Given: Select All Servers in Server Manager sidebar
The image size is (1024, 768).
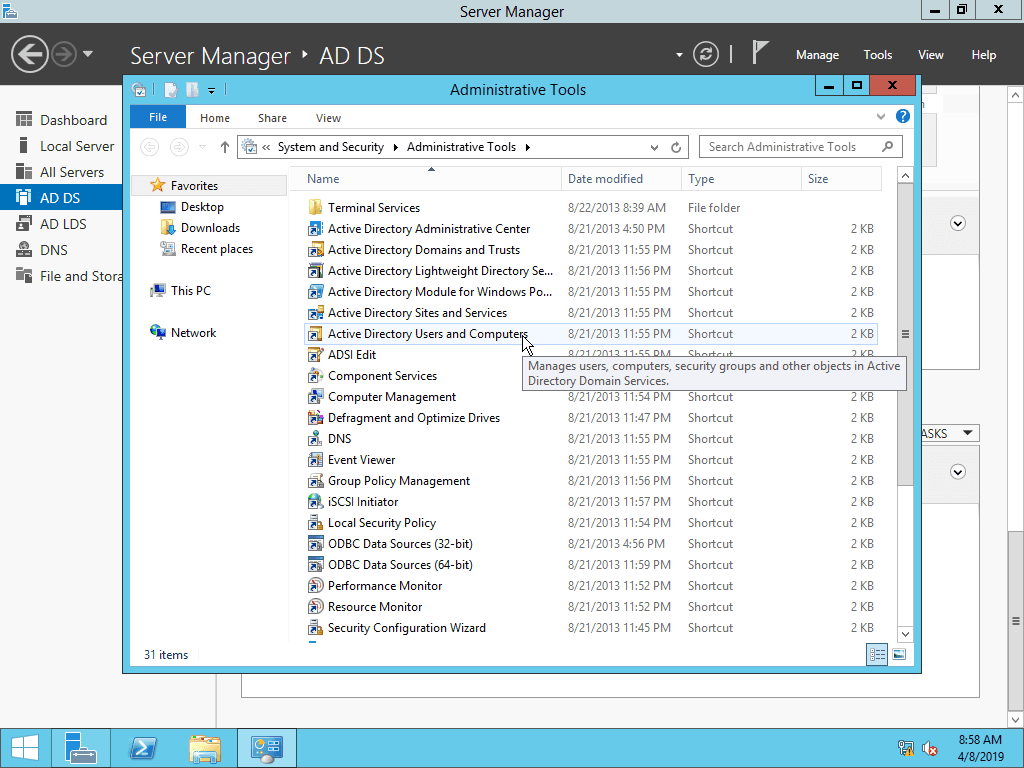Looking at the screenshot, I should 61,172.
